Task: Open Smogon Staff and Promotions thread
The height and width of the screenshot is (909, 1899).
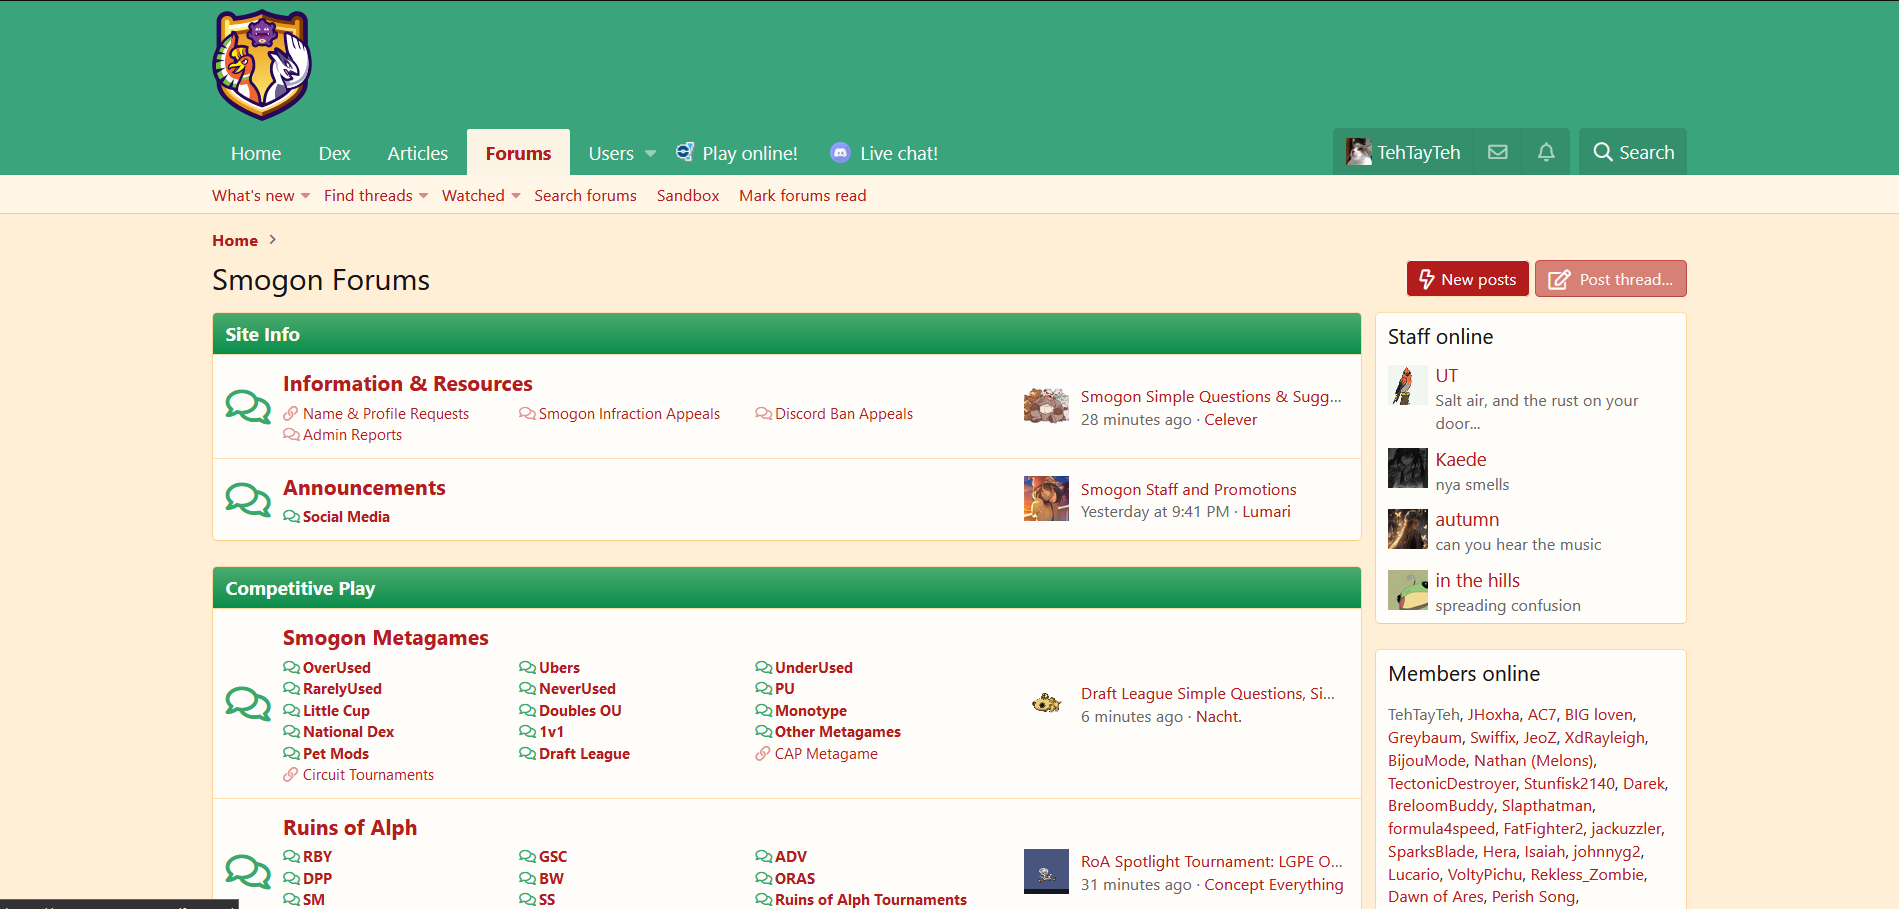Action: [x=1188, y=490]
